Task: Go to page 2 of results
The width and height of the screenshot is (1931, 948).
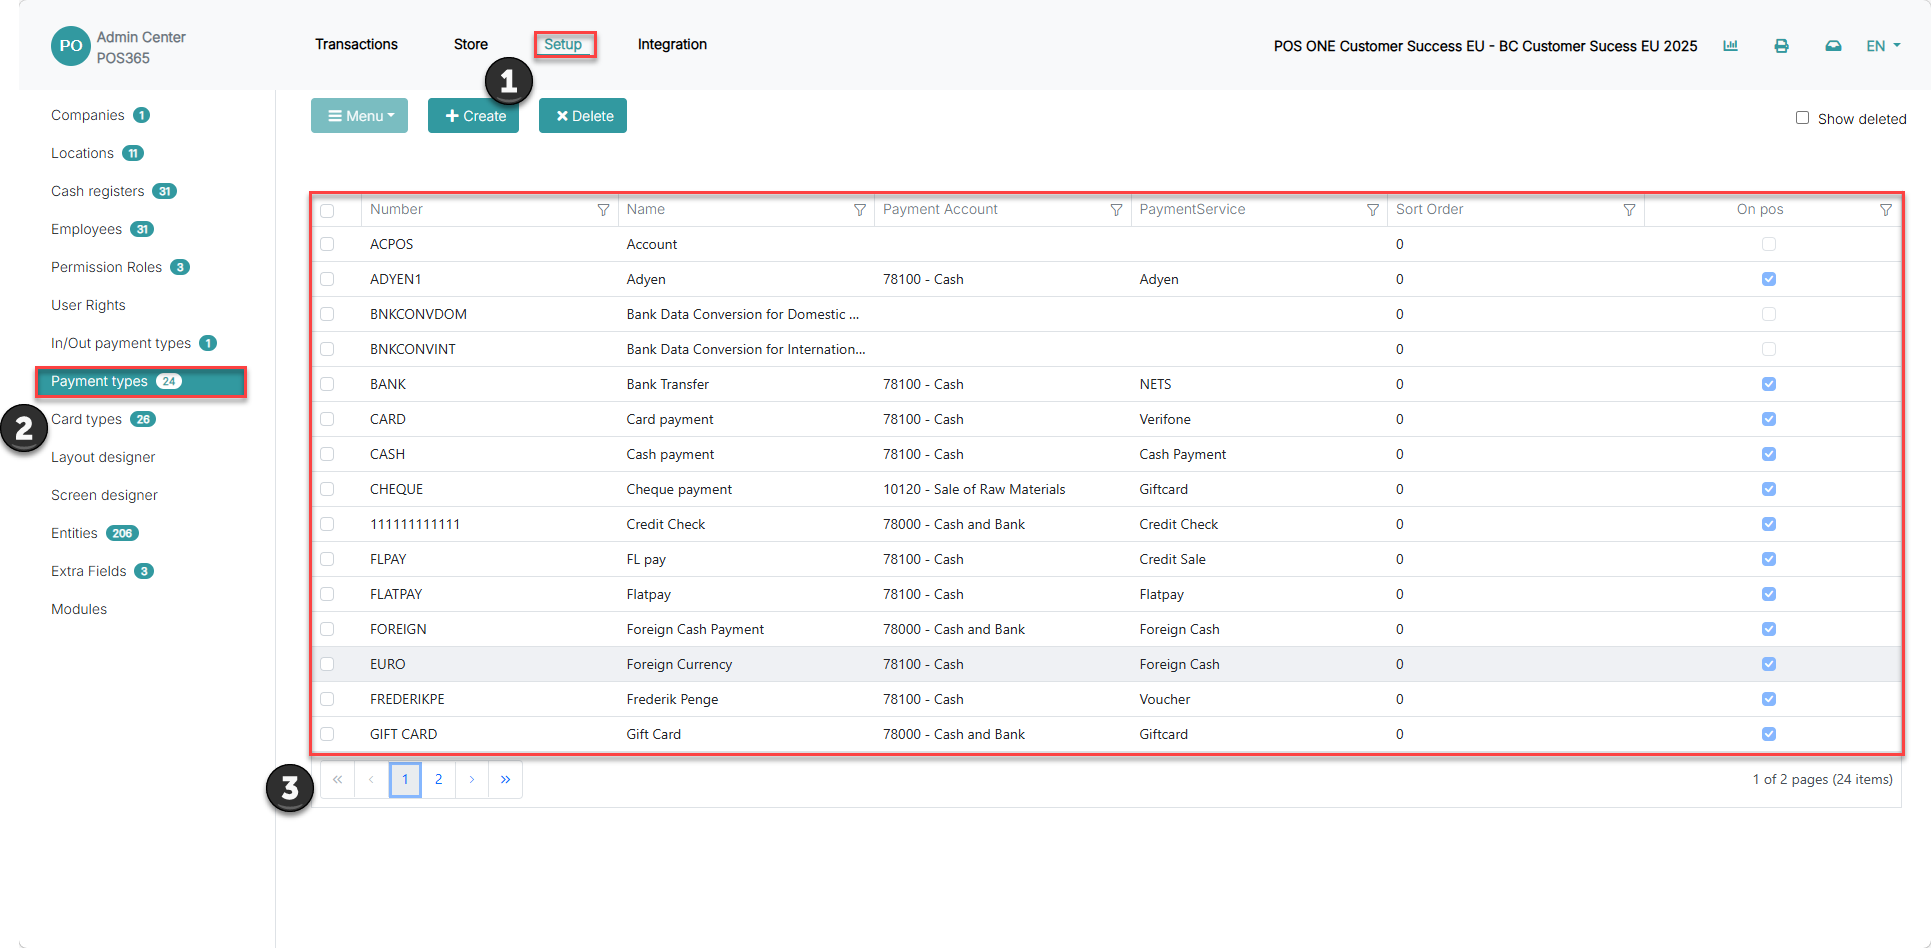Action: (x=438, y=779)
